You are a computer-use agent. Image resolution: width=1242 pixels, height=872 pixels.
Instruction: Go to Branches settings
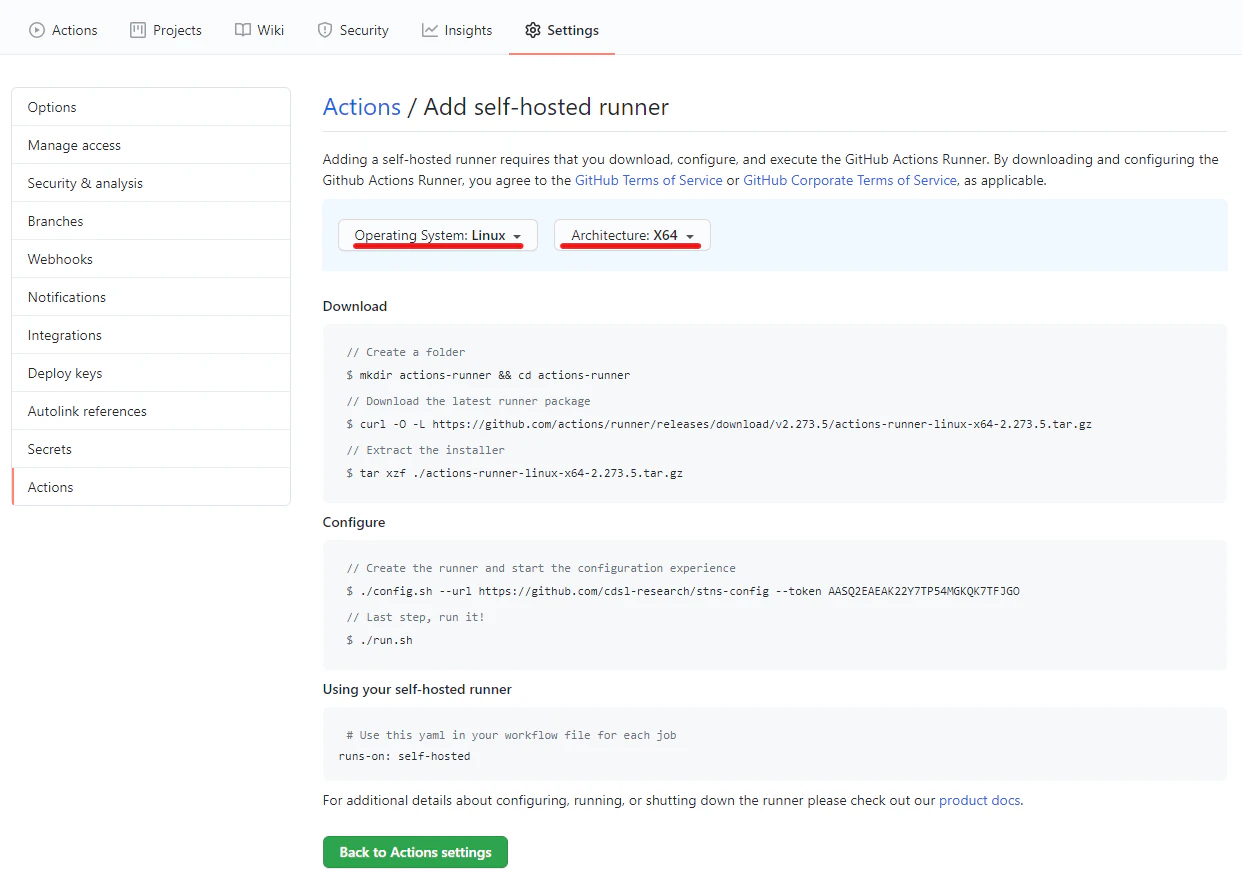coord(151,221)
